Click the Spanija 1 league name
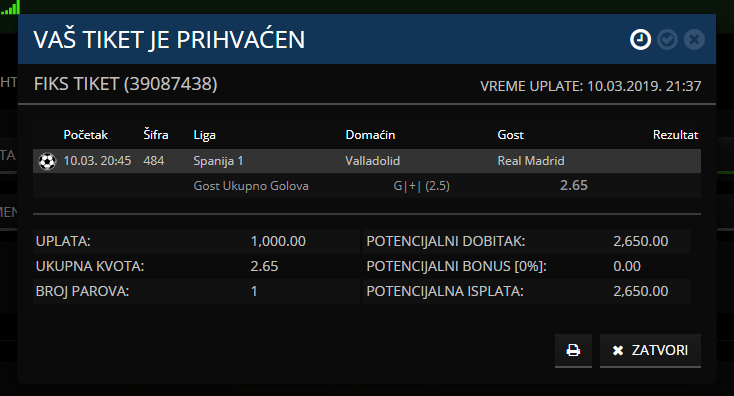The height and width of the screenshot is (396, 734). coord(218,161)
